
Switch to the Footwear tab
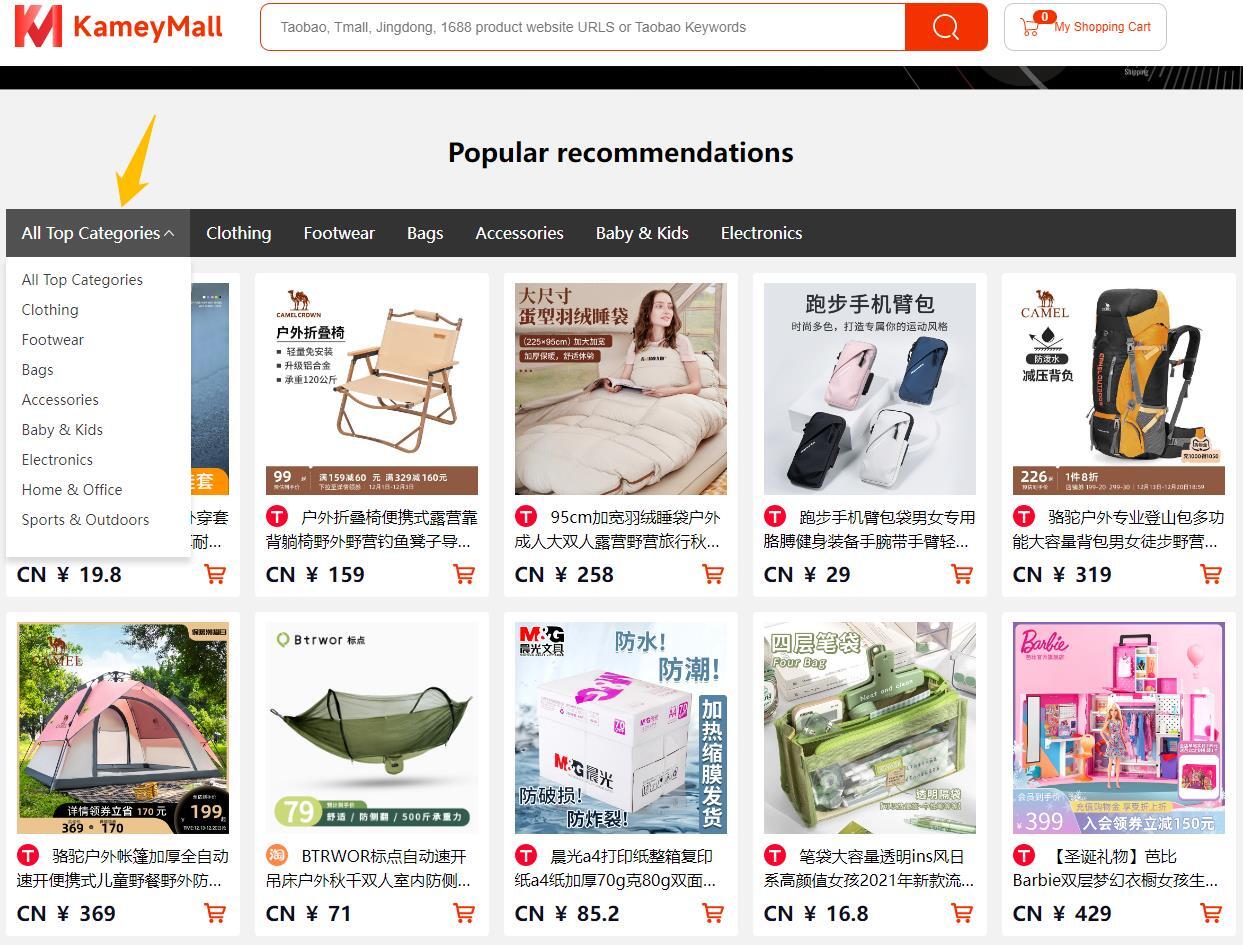339,233
